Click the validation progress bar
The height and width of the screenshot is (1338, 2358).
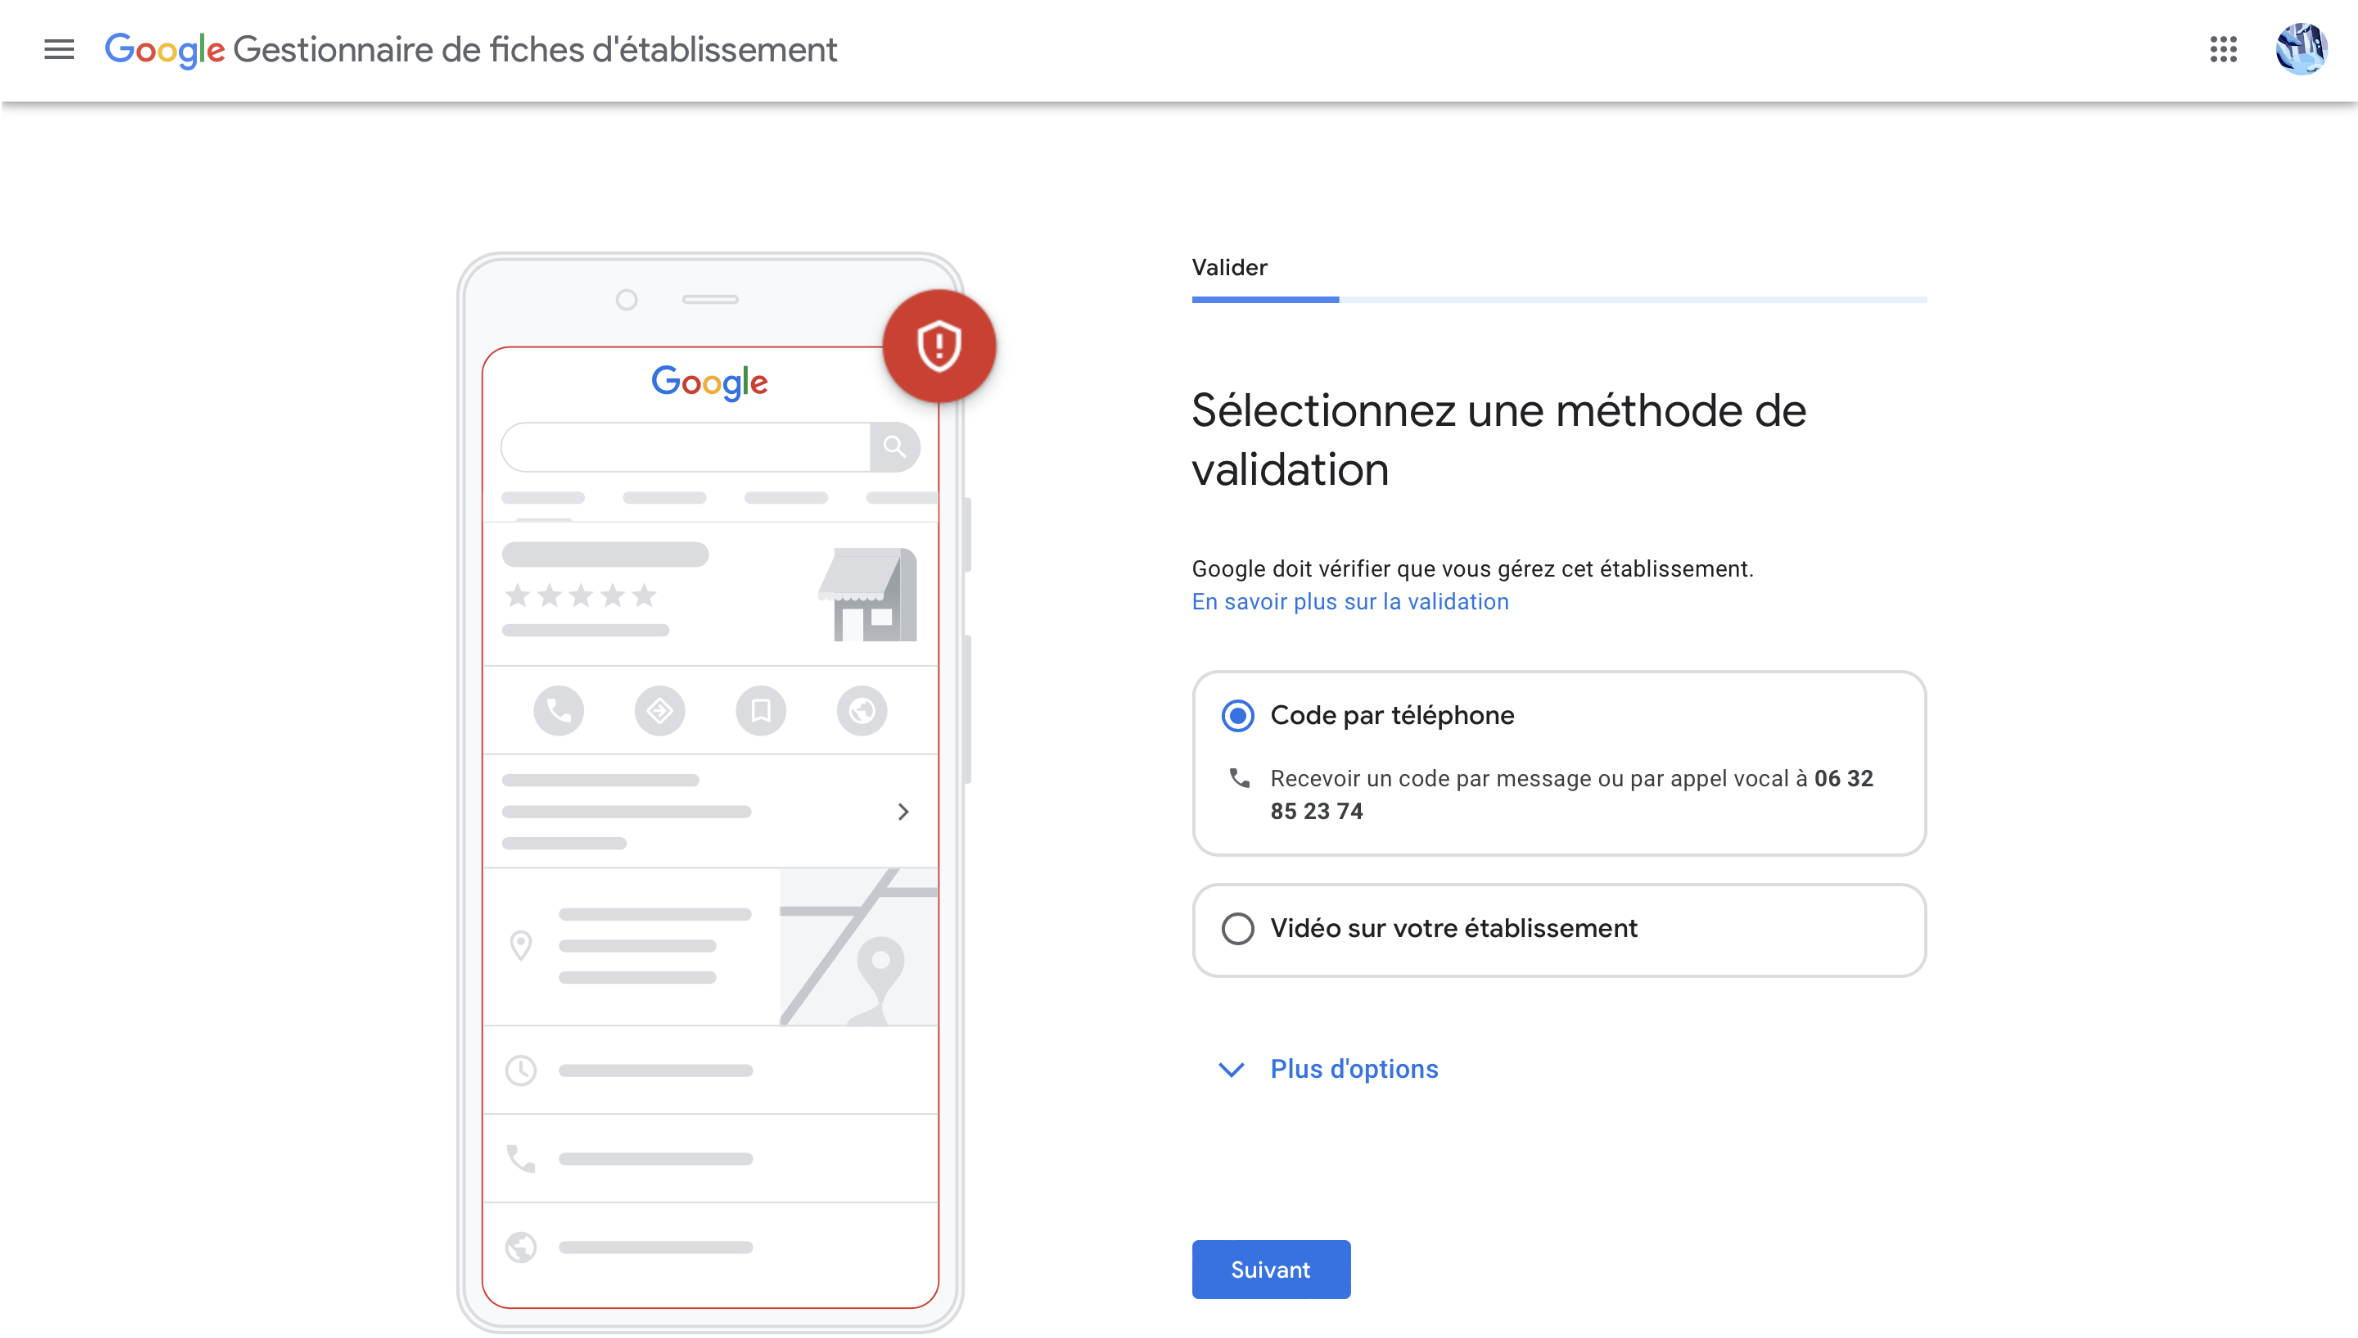[x=1558, y=299]
